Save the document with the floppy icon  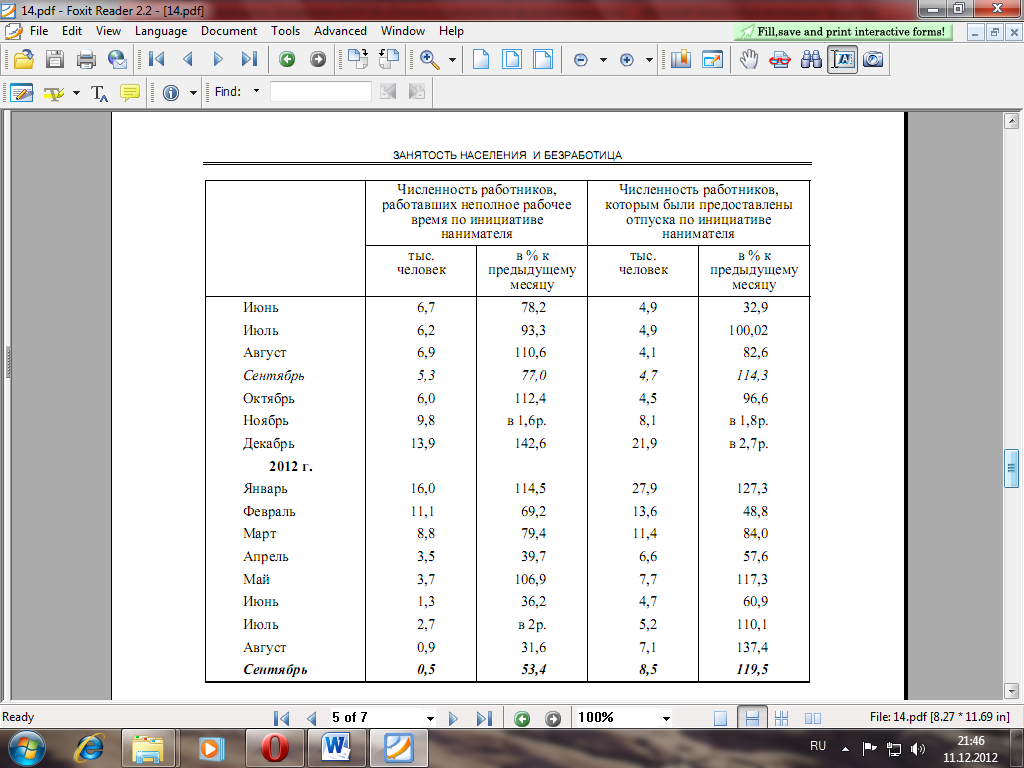point(55,59)
